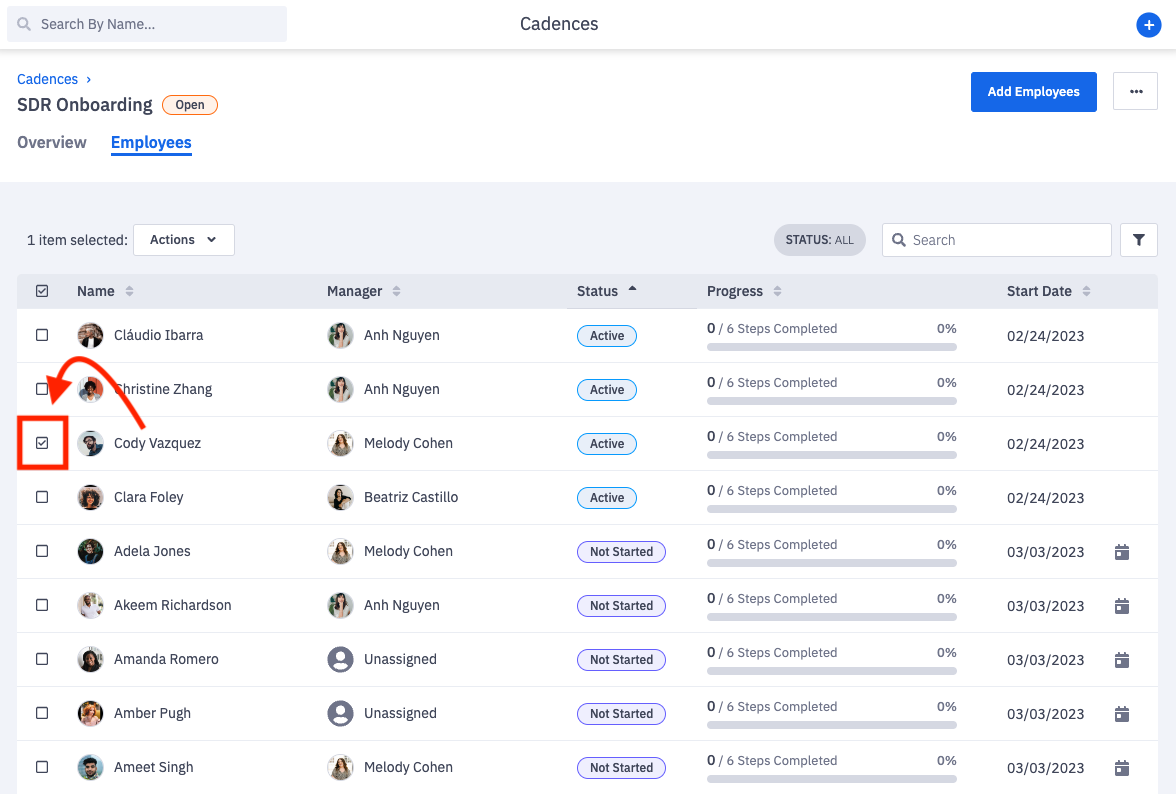Uncheck the Cody Vazquez checkbox

tap(42, 443)
